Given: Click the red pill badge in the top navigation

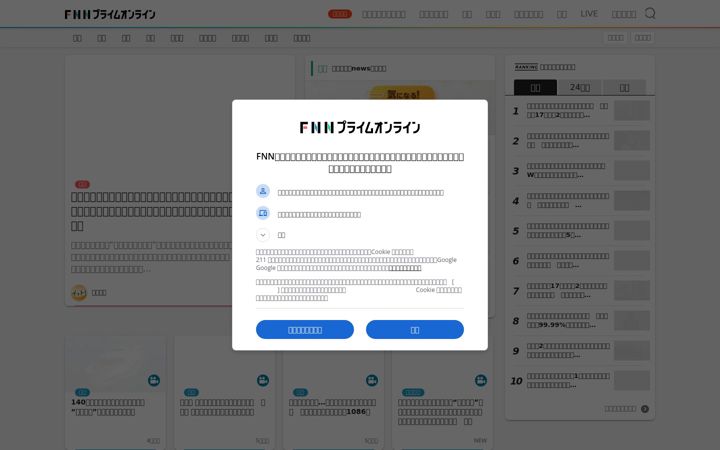Looking at the screenshot, I should [340, 14].
